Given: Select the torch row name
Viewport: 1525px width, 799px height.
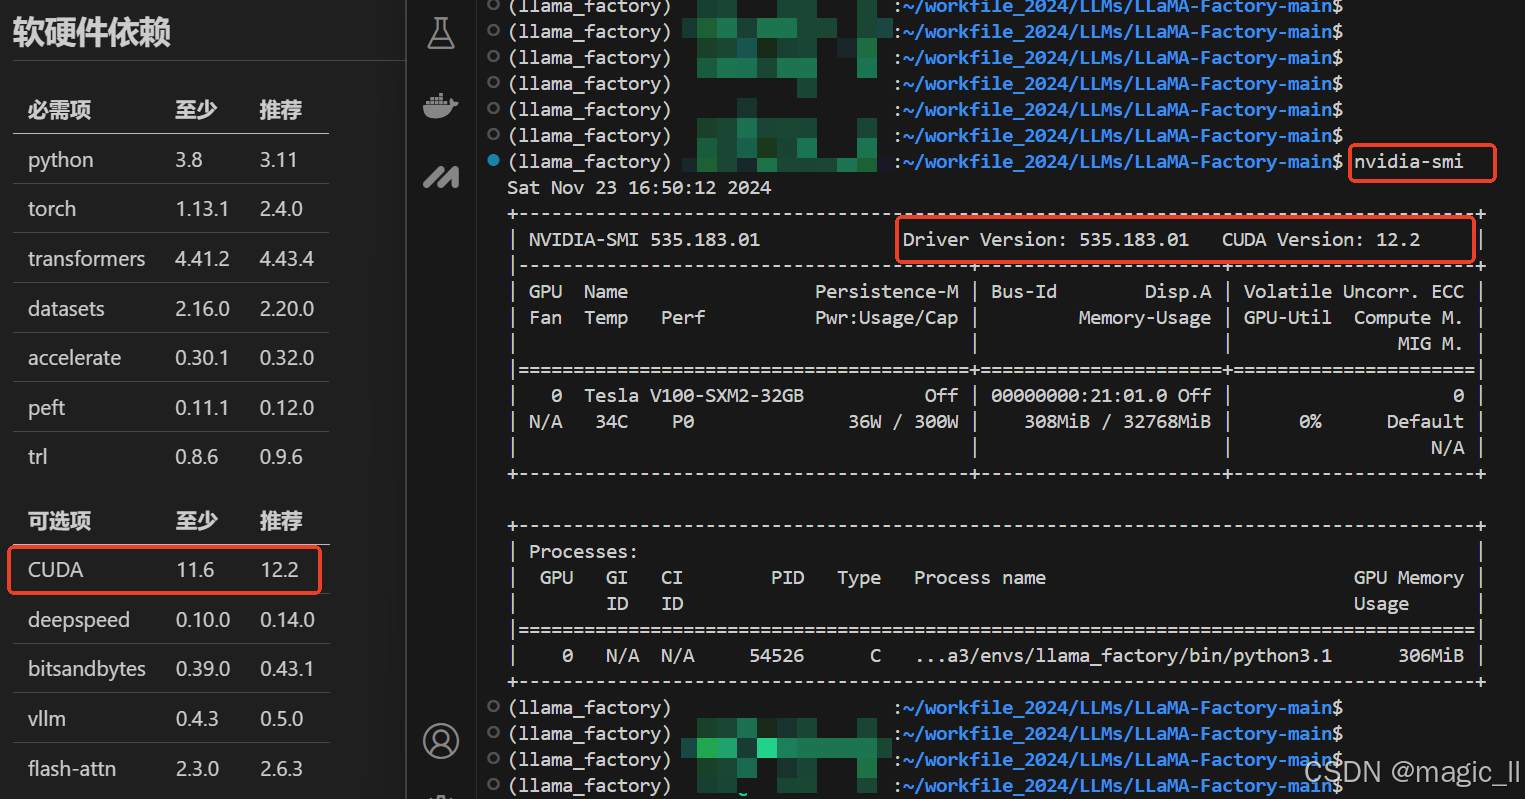Looking at the screenshot, I should (52, 209).
